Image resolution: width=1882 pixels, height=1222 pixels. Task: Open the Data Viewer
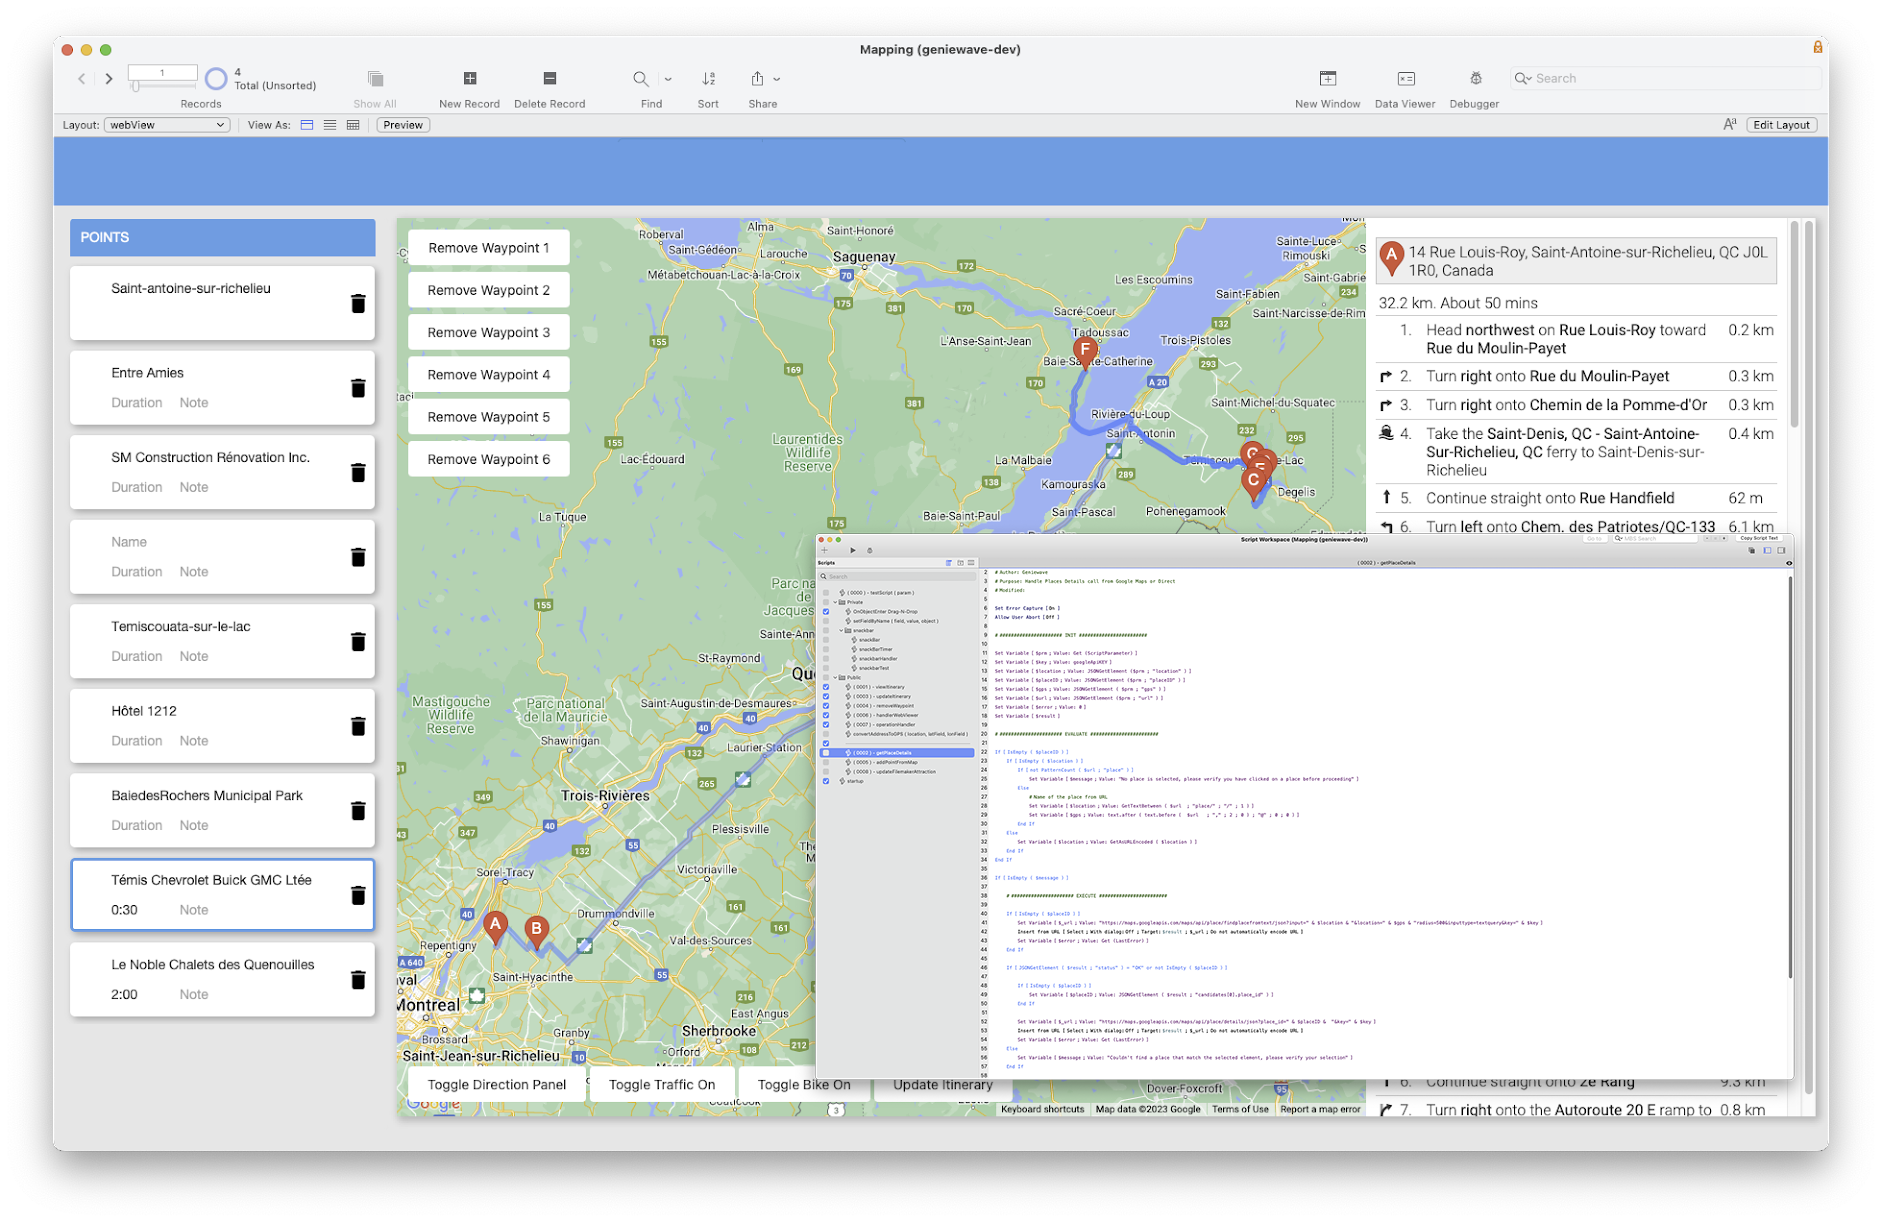[x=1405, y=78]
